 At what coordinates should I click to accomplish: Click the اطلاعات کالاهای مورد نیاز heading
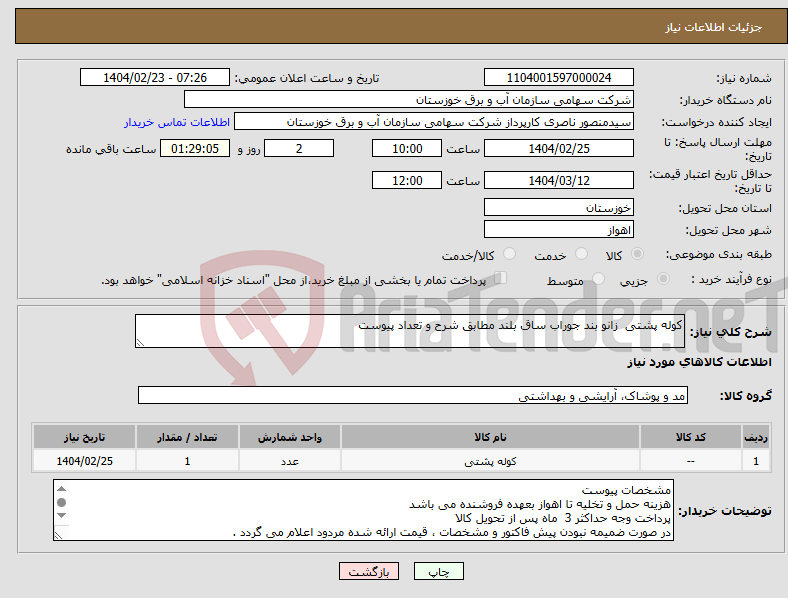(x=699, y=362)
